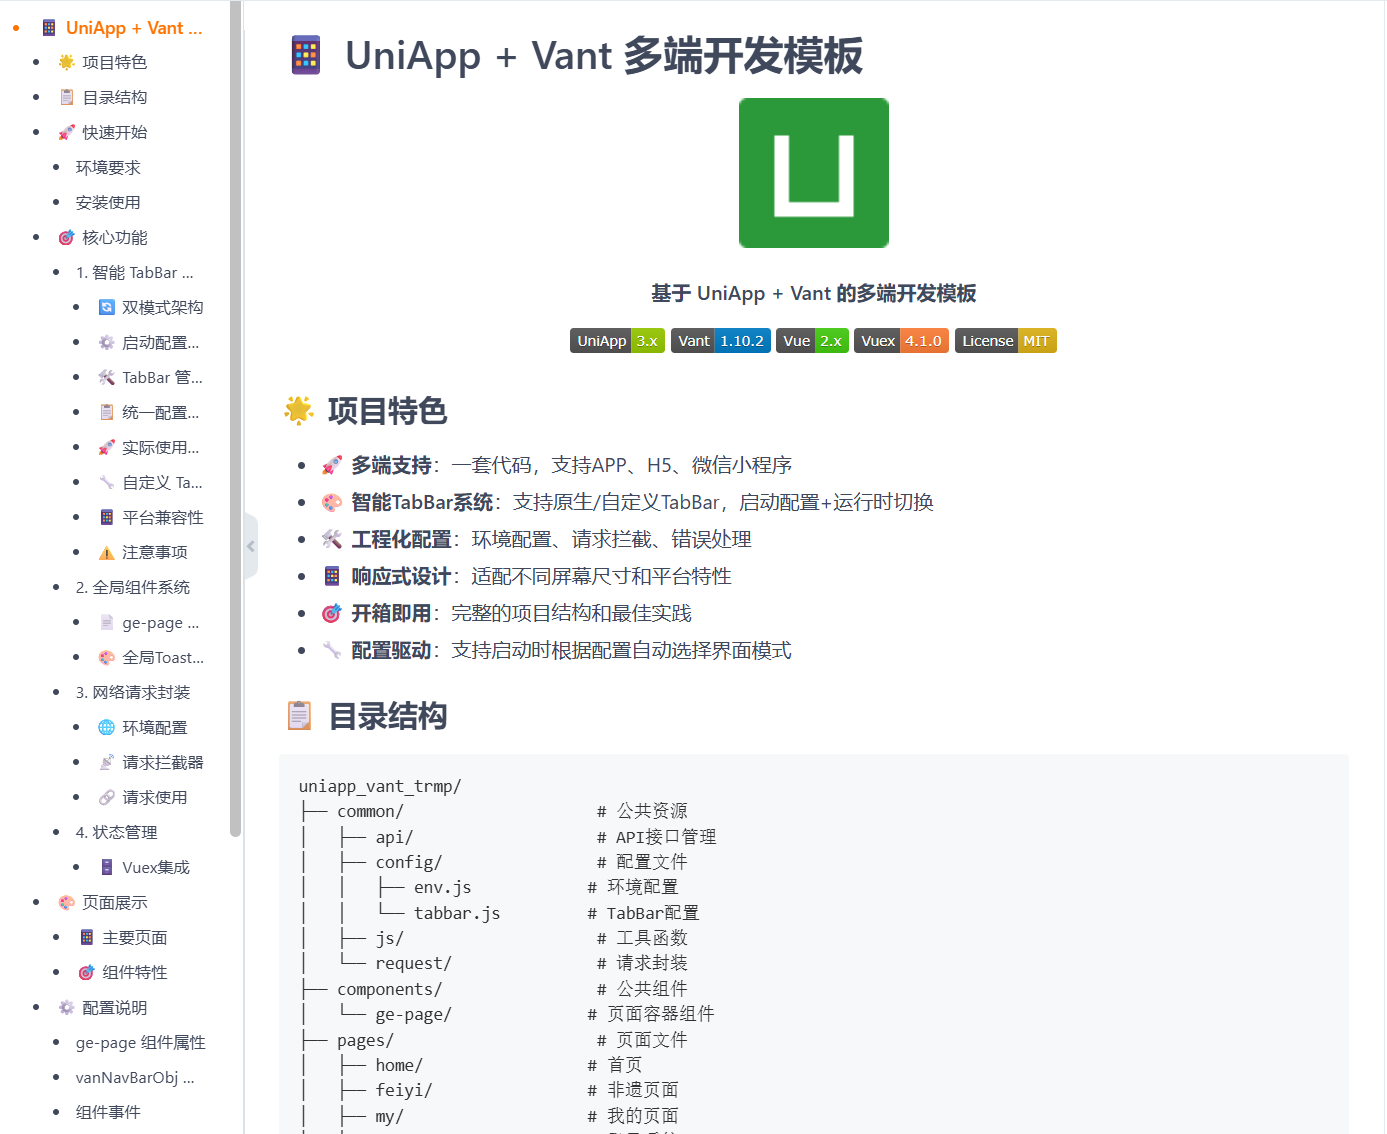Collapse the sidebar using the edge chevron

250,546
